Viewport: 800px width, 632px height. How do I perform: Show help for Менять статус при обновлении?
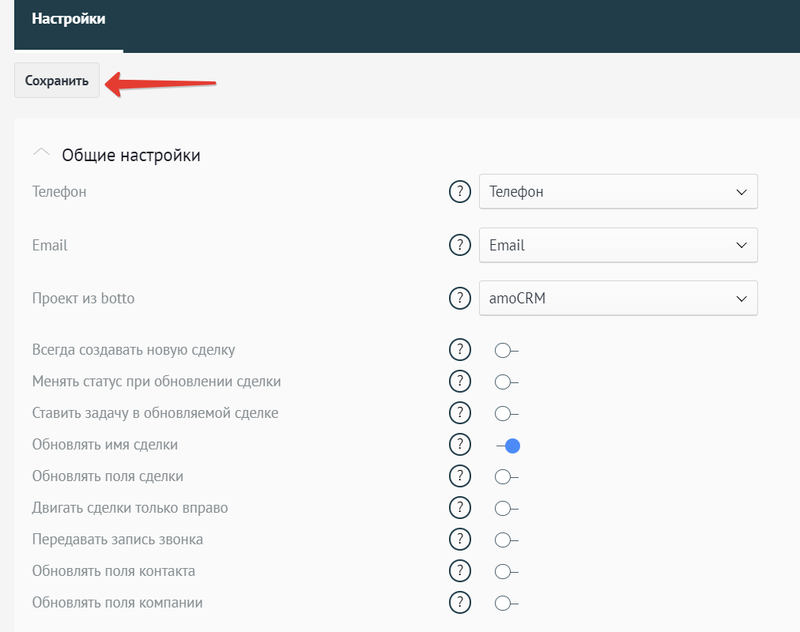[459, 382]
